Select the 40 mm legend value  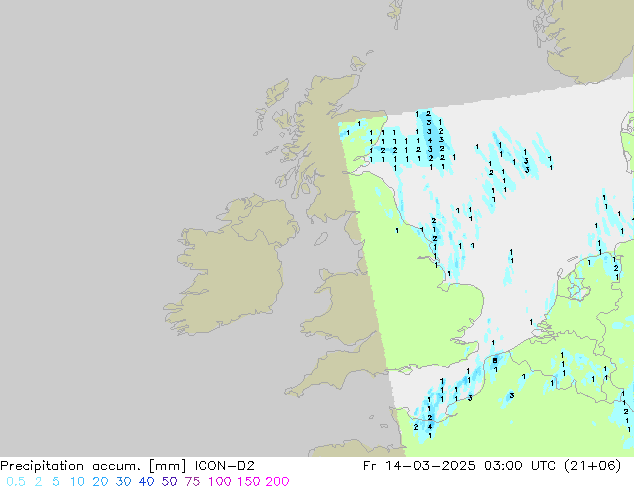pyautogui.click(x=146, y=482)
